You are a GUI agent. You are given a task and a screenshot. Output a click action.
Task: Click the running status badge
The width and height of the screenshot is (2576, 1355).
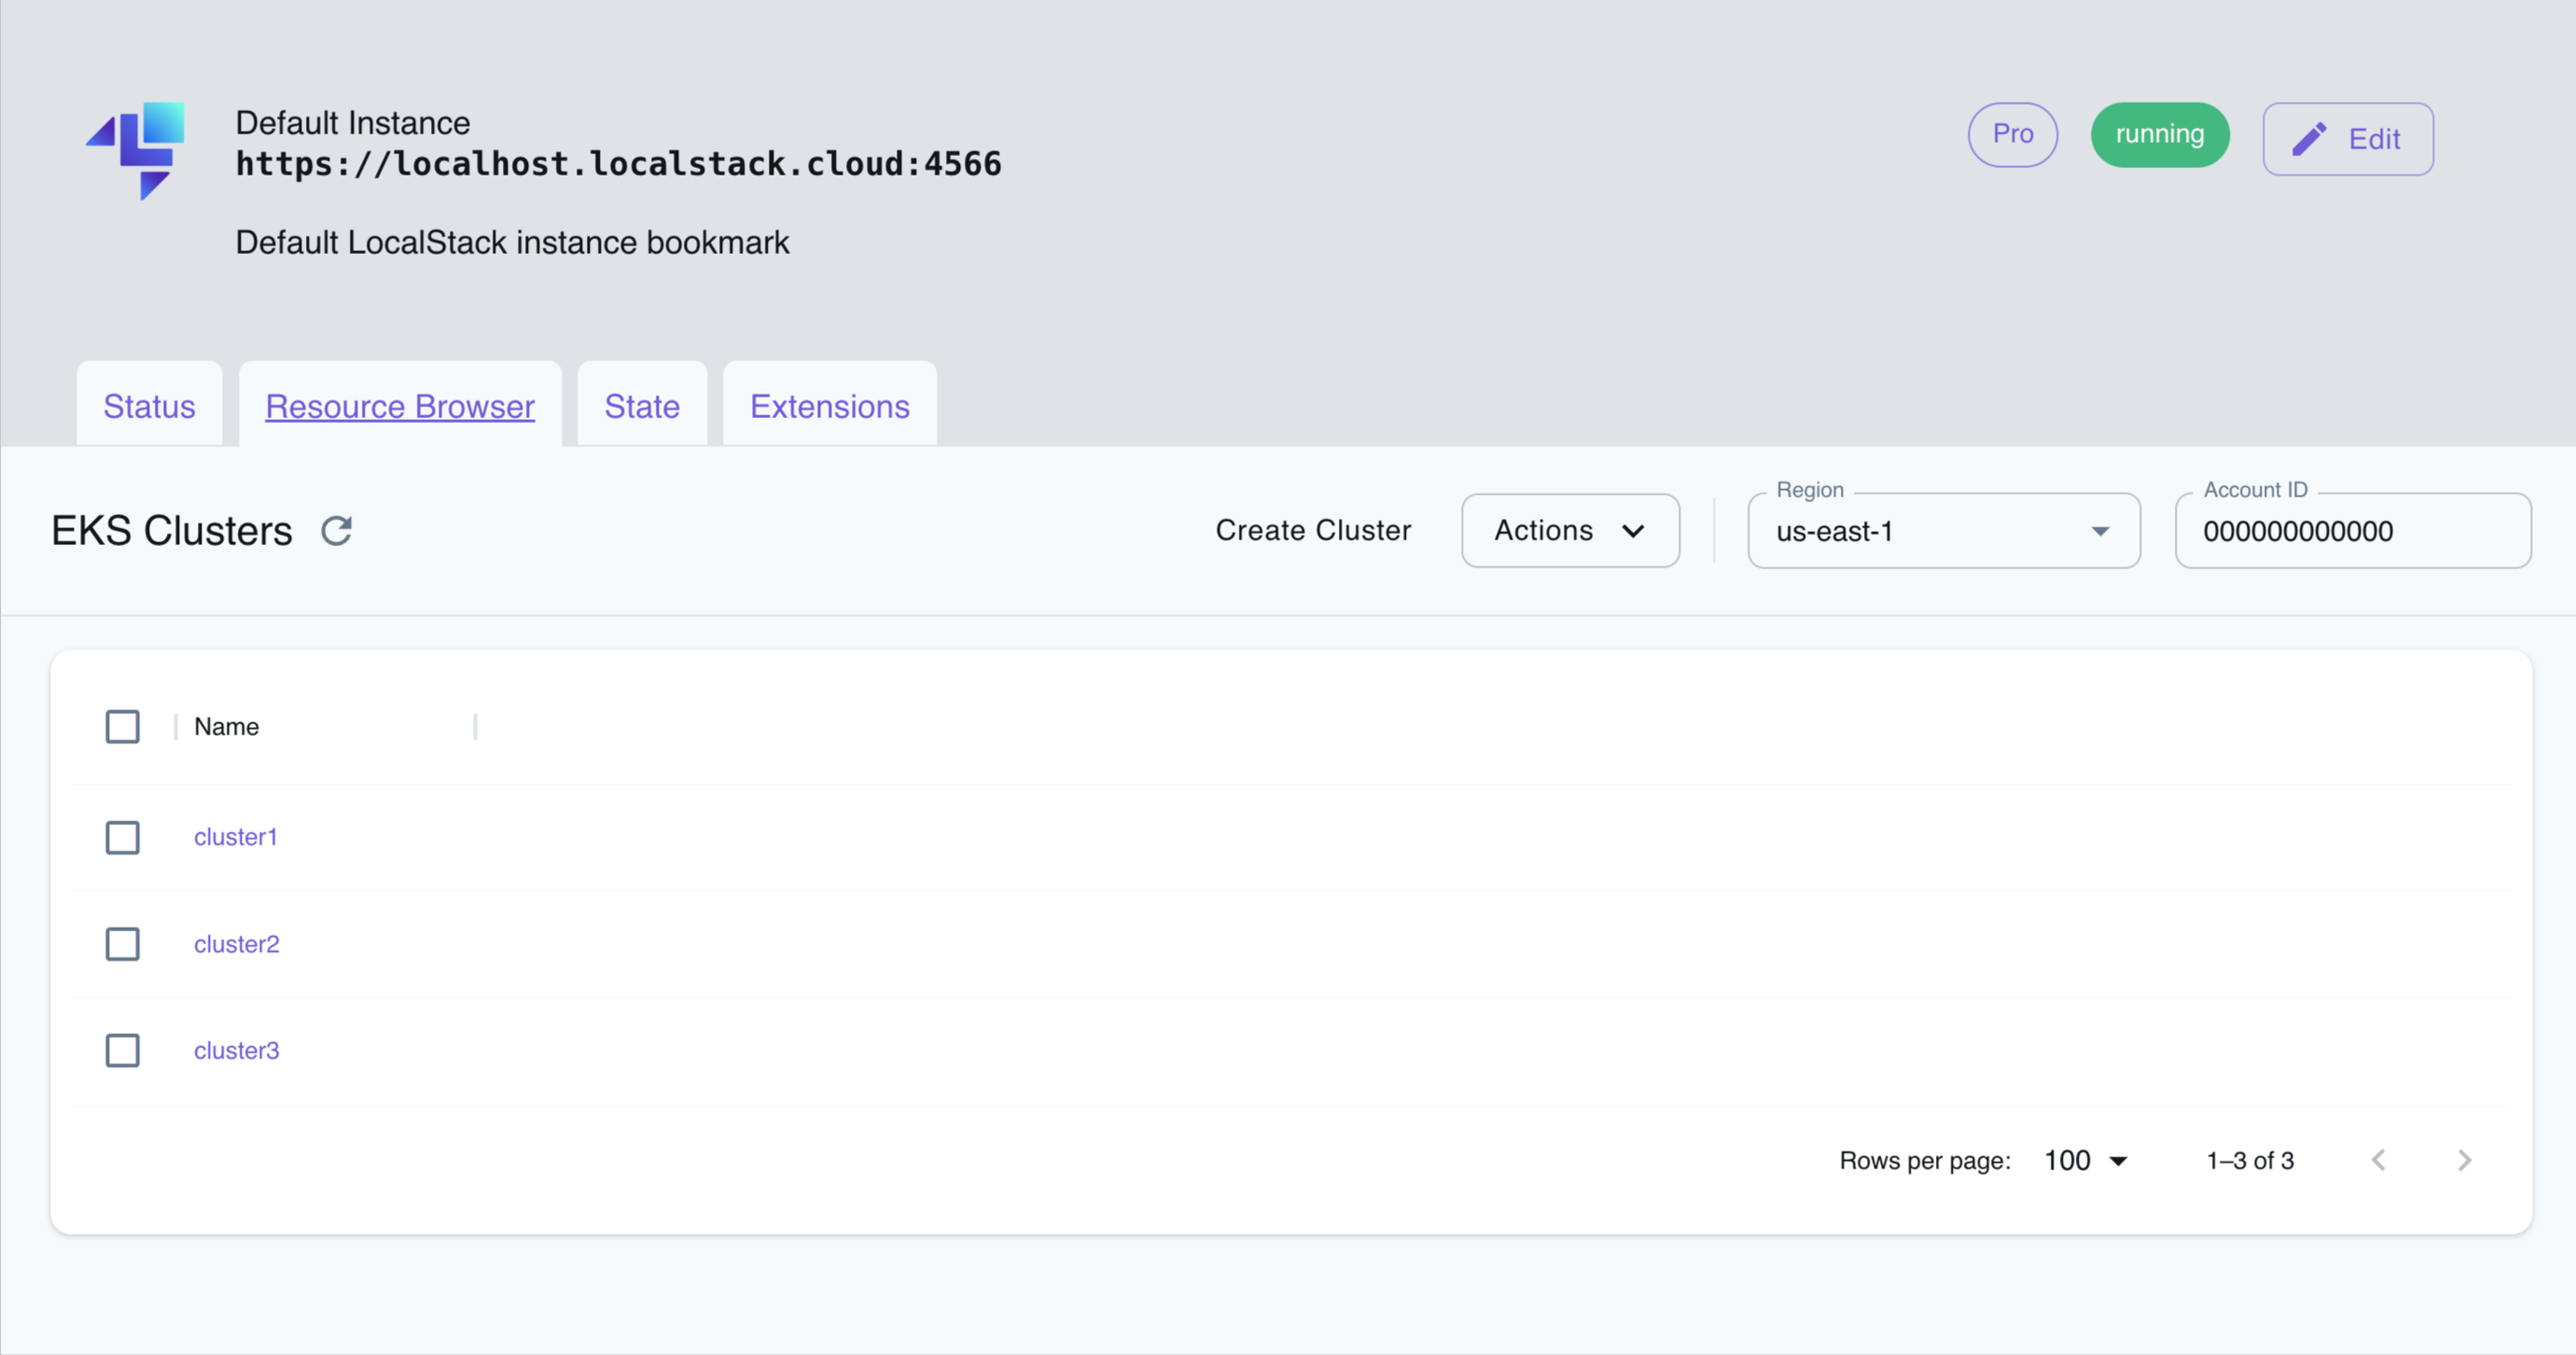2159,134
